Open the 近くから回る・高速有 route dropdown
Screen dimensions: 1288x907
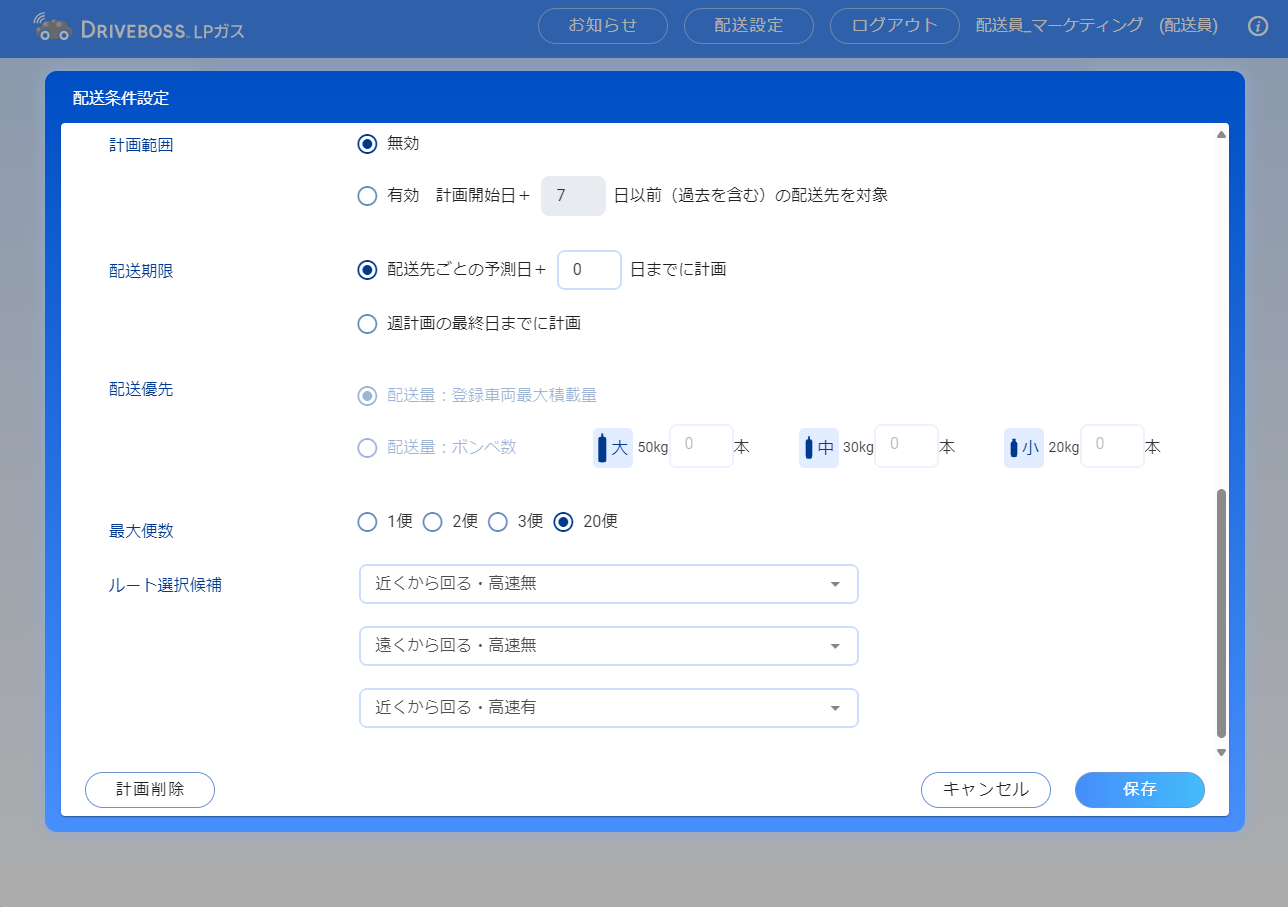pos(609,708)
